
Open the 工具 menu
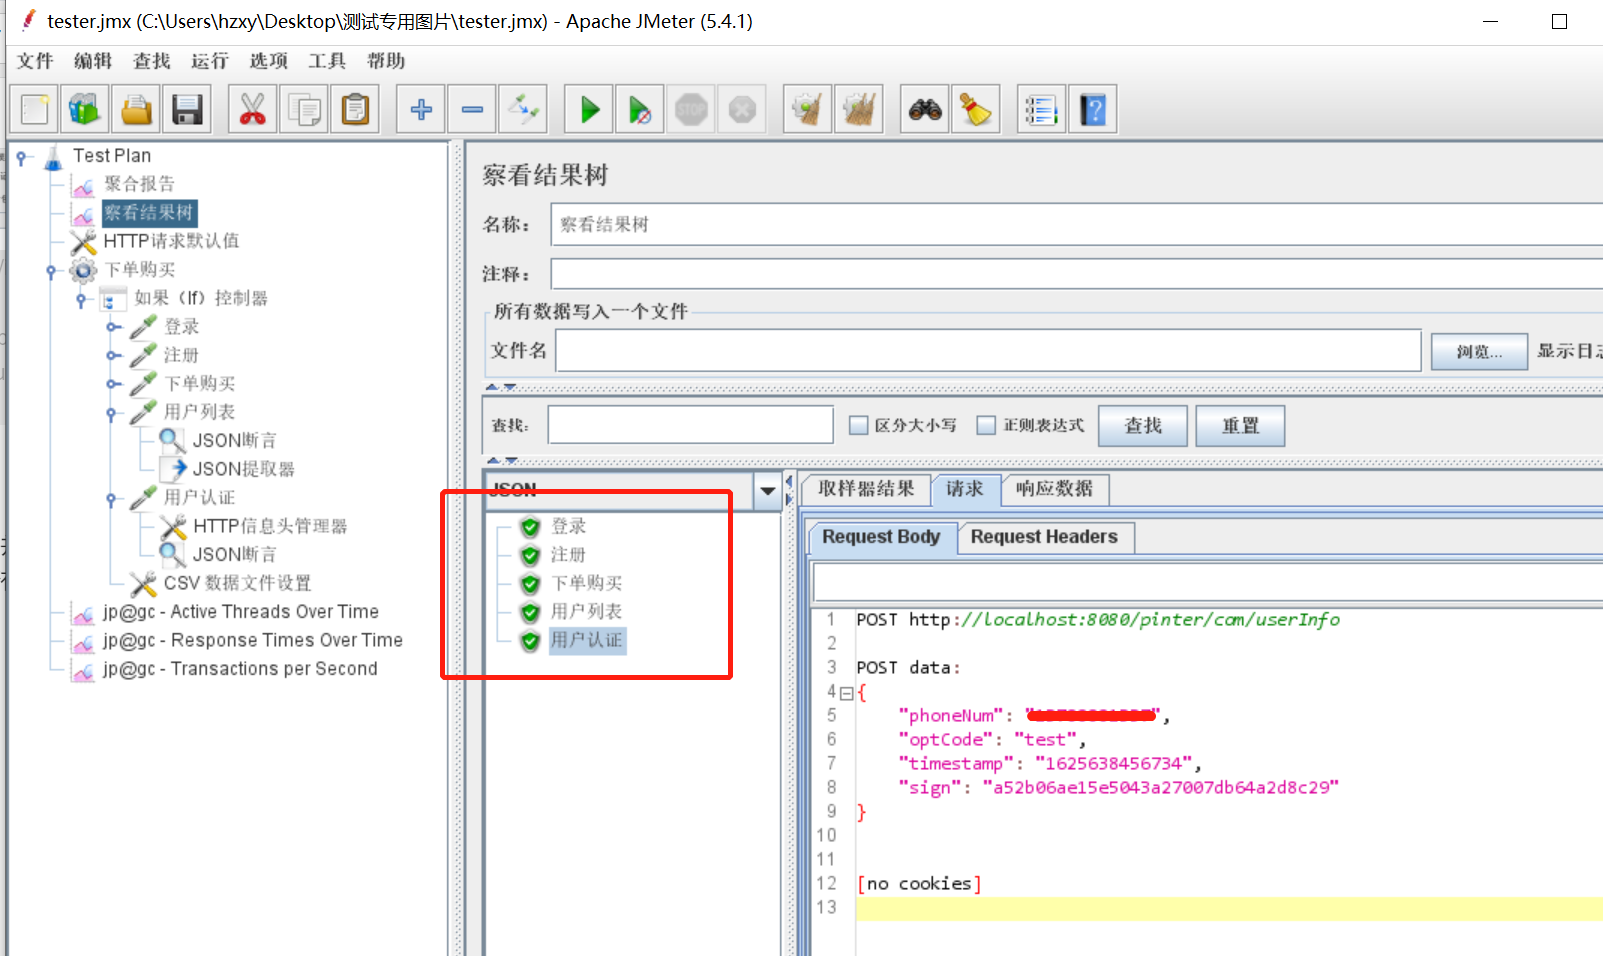pos(327,61)
